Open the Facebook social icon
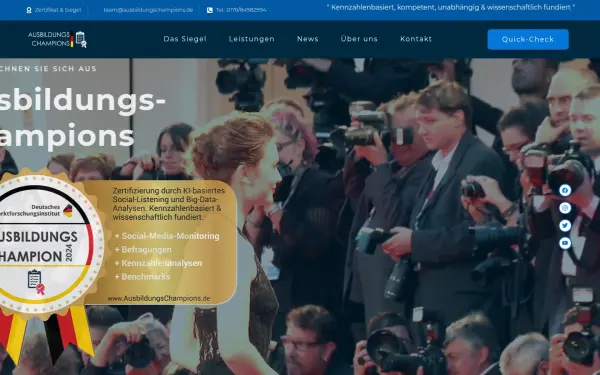This screenshot has height=375, width=600. point(565,190)
